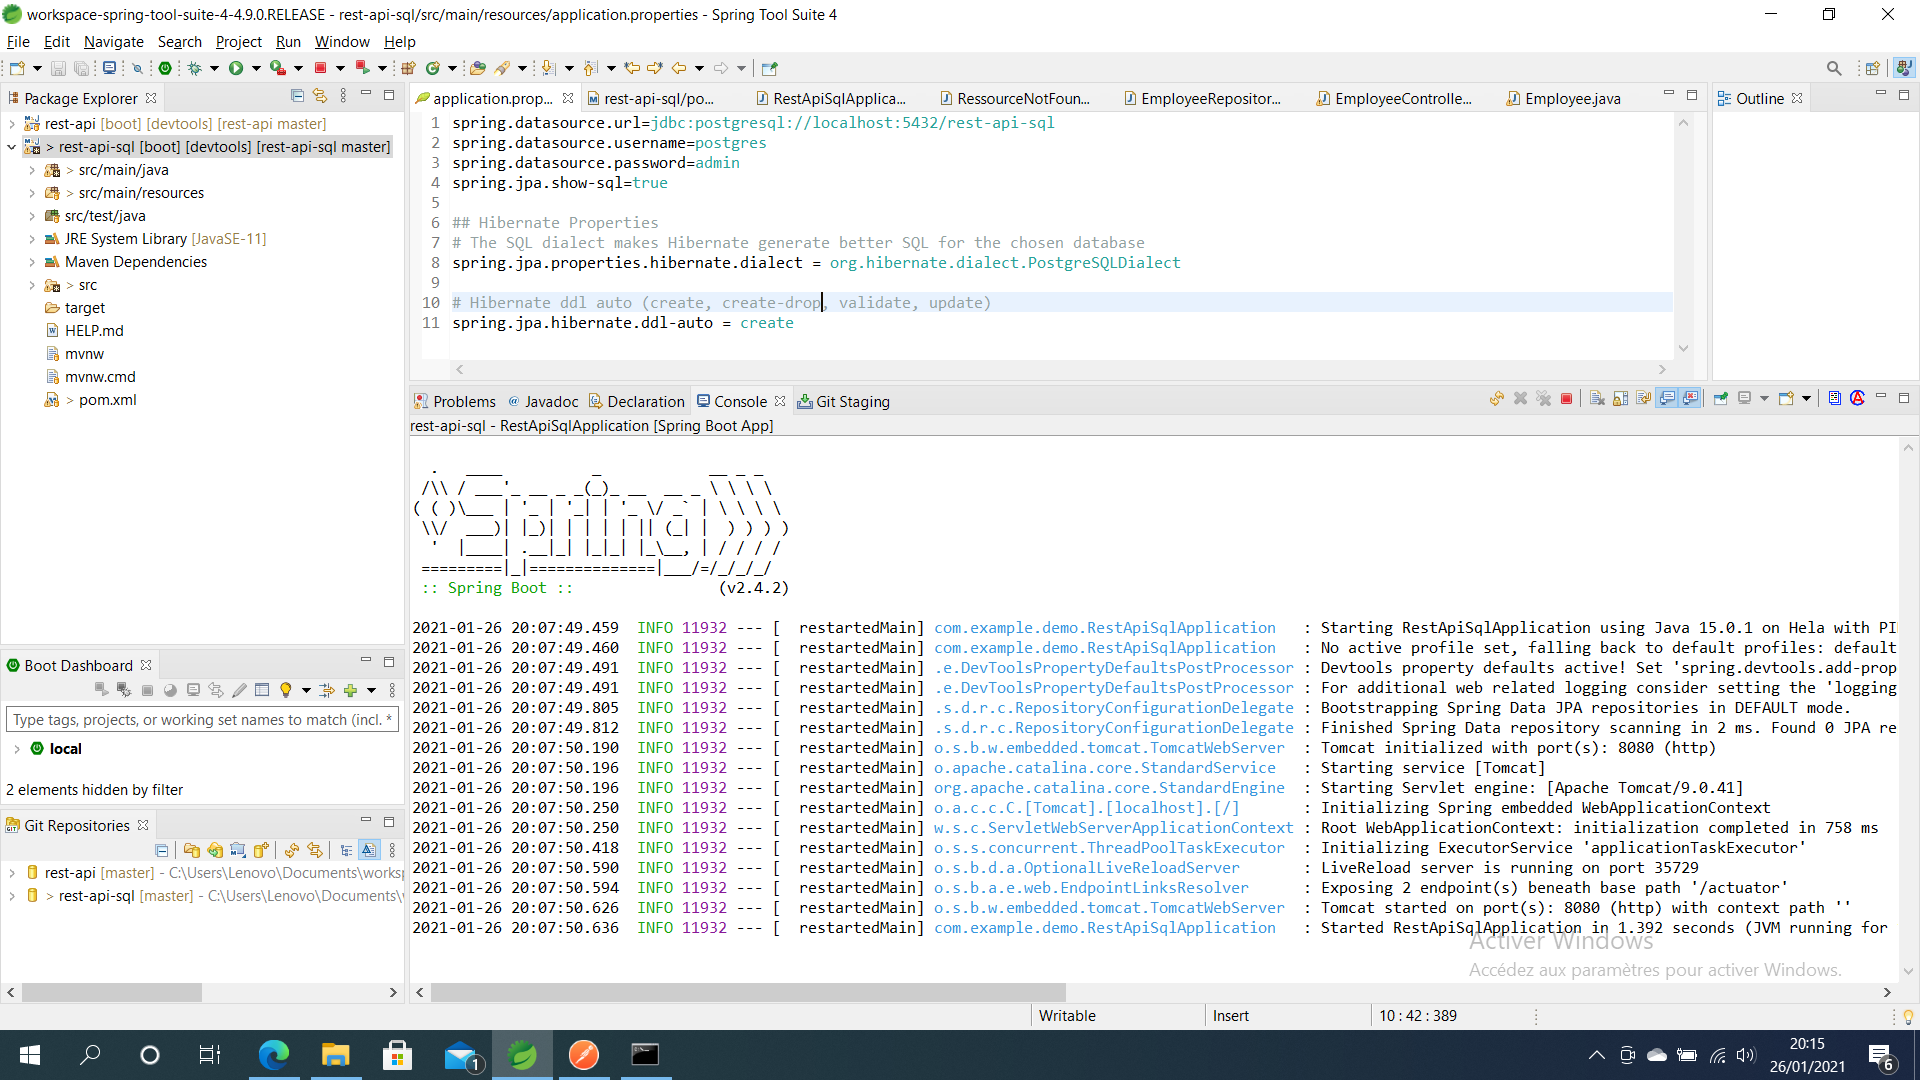
Task: Click the Open Type folder toolbar icon
Action: [x=478, y=68]
